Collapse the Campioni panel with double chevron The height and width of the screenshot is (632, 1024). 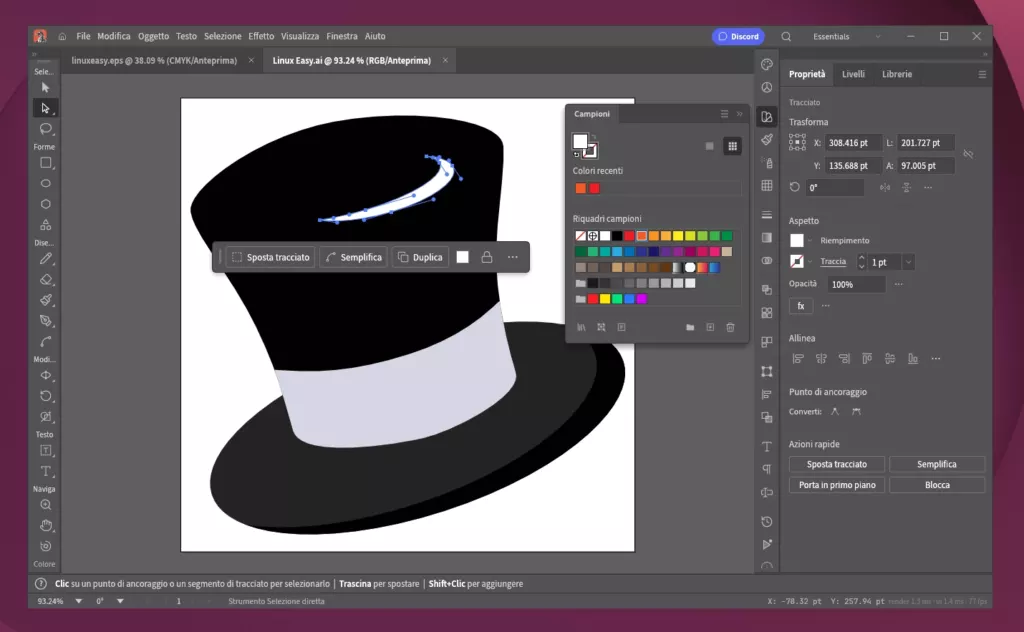[x=739, y=114]
